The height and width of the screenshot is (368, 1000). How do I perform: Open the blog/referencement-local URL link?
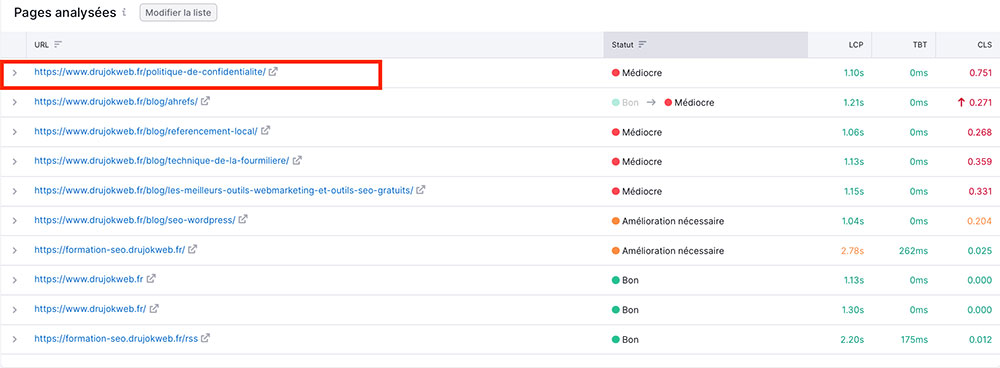coord(146,131)
